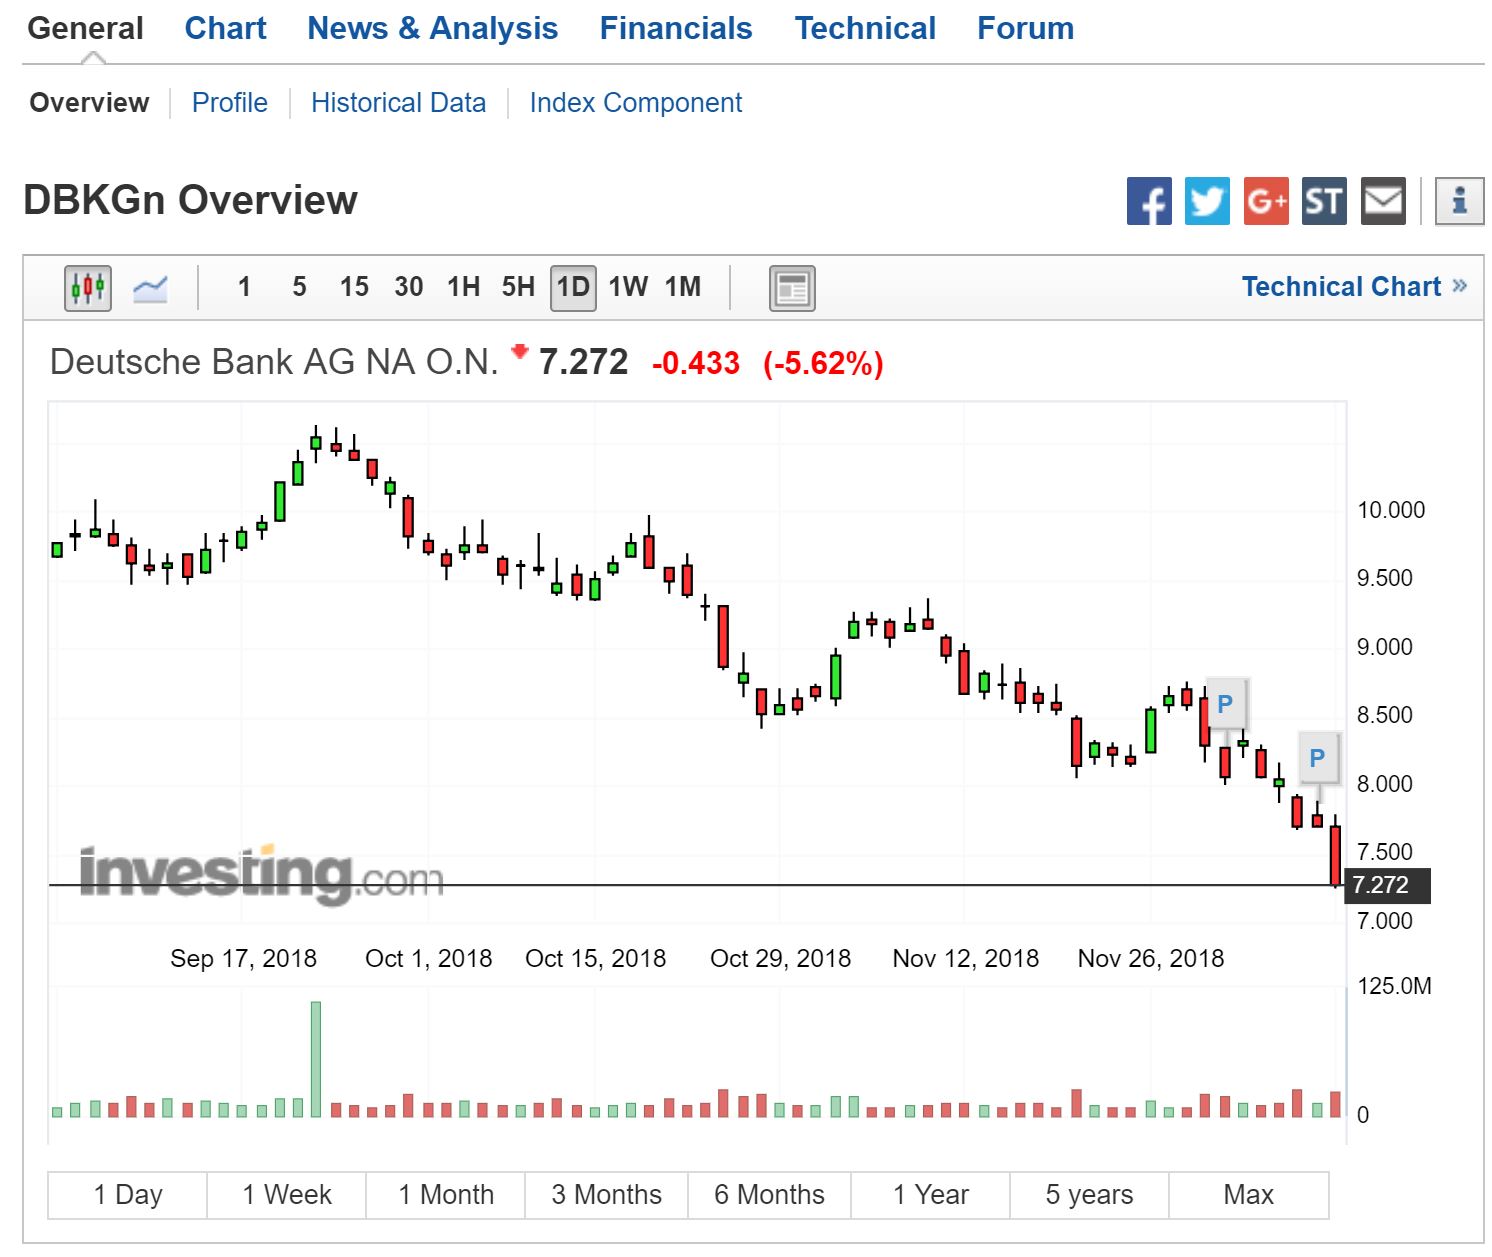Select the 1 minute interval

tap(244, 288)
